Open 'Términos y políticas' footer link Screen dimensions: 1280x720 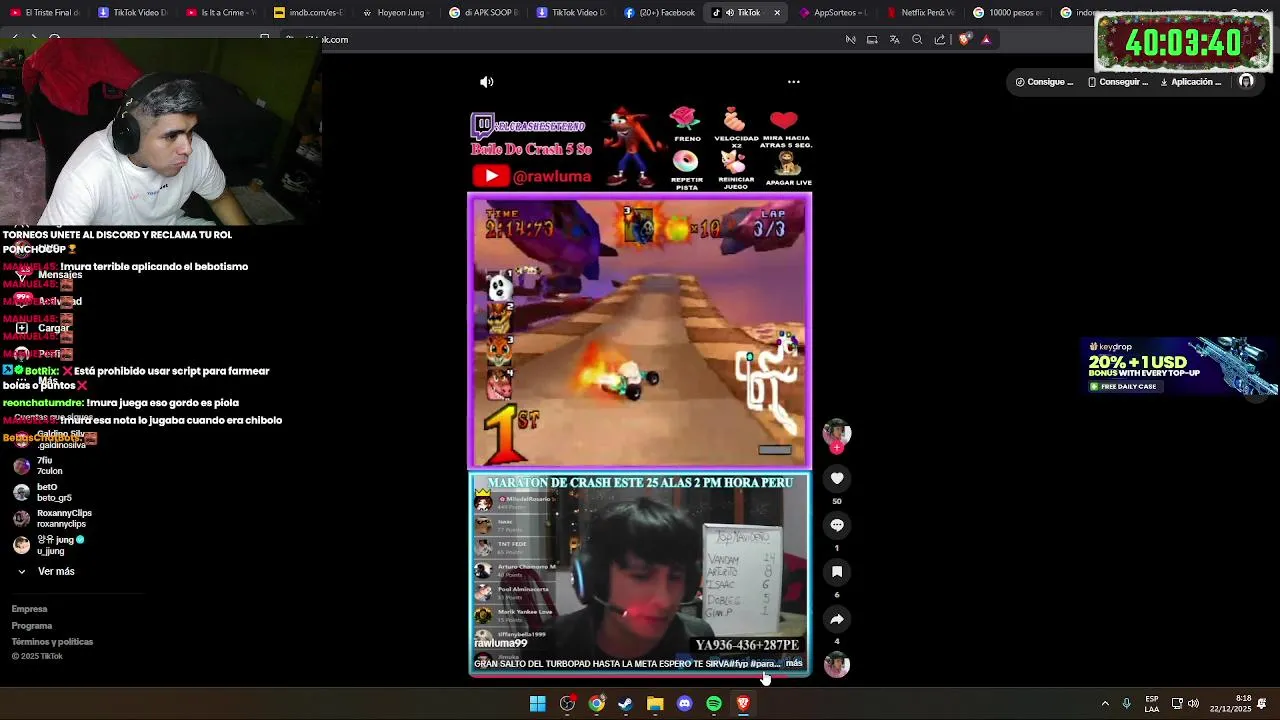click(x=52, y=642)
